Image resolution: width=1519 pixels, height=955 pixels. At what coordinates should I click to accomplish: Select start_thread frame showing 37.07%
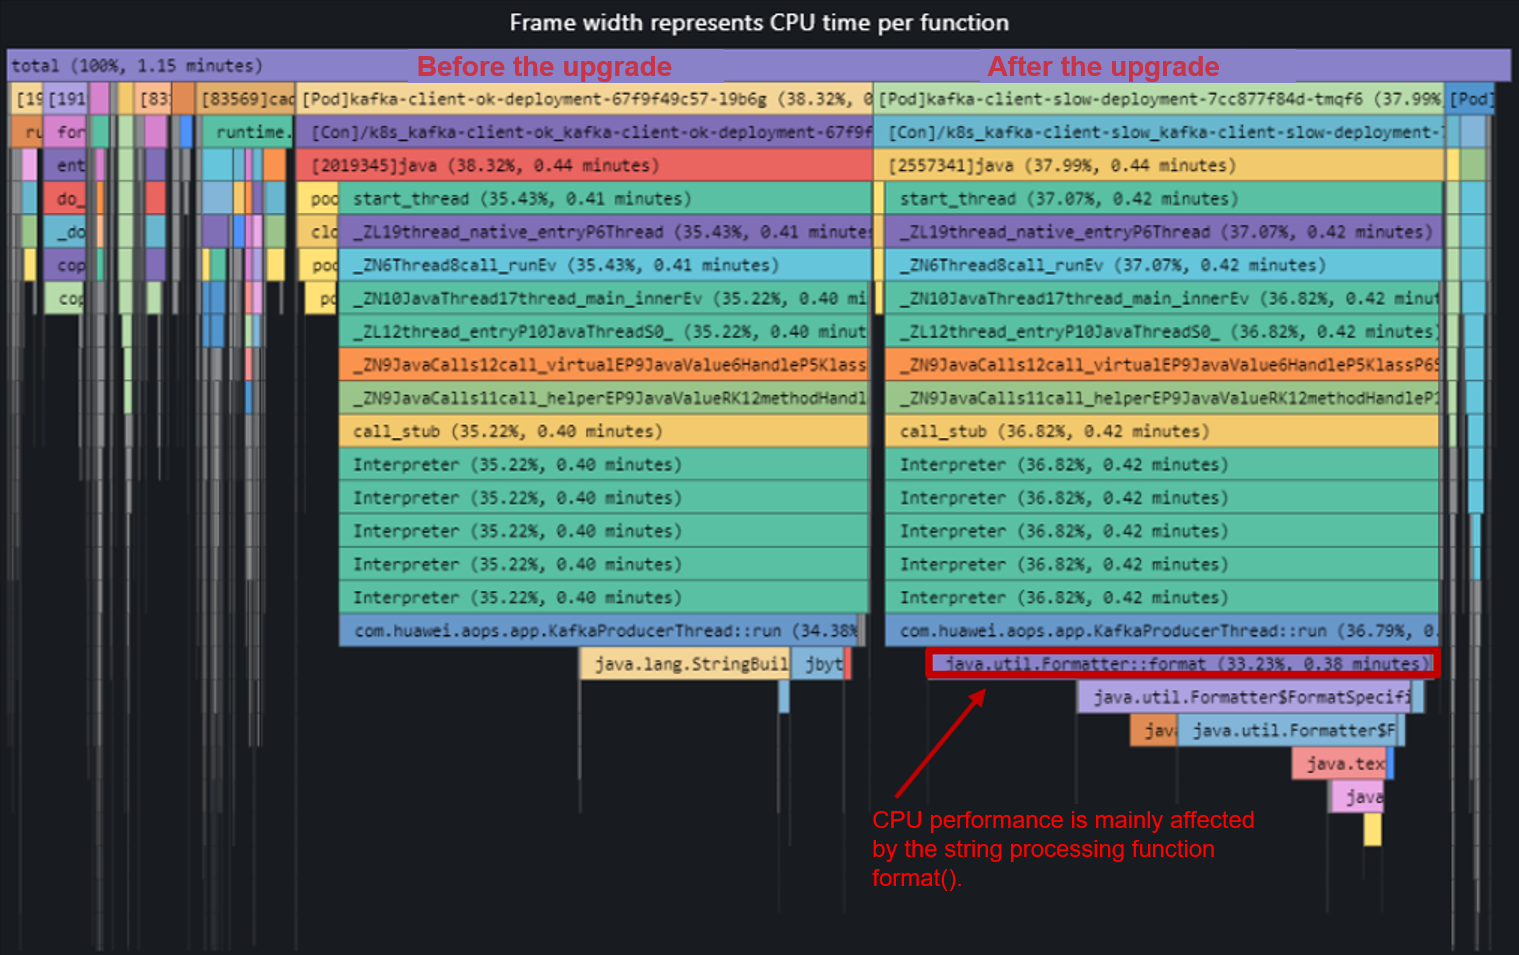click(x=1162, y=198)
